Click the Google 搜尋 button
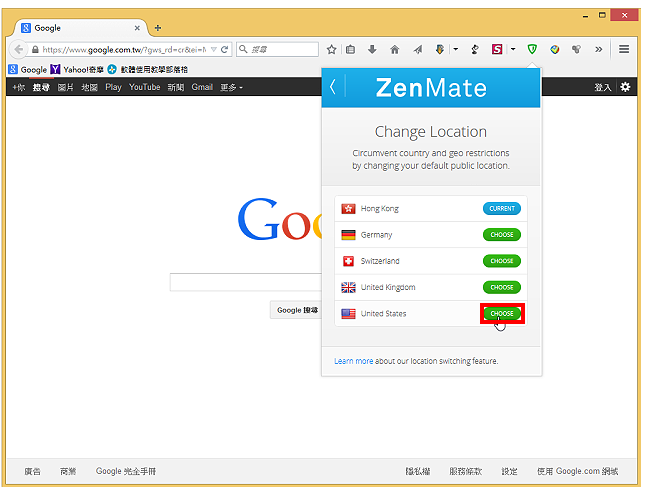Viewport: 651px width, 487px height. (296, 310)
